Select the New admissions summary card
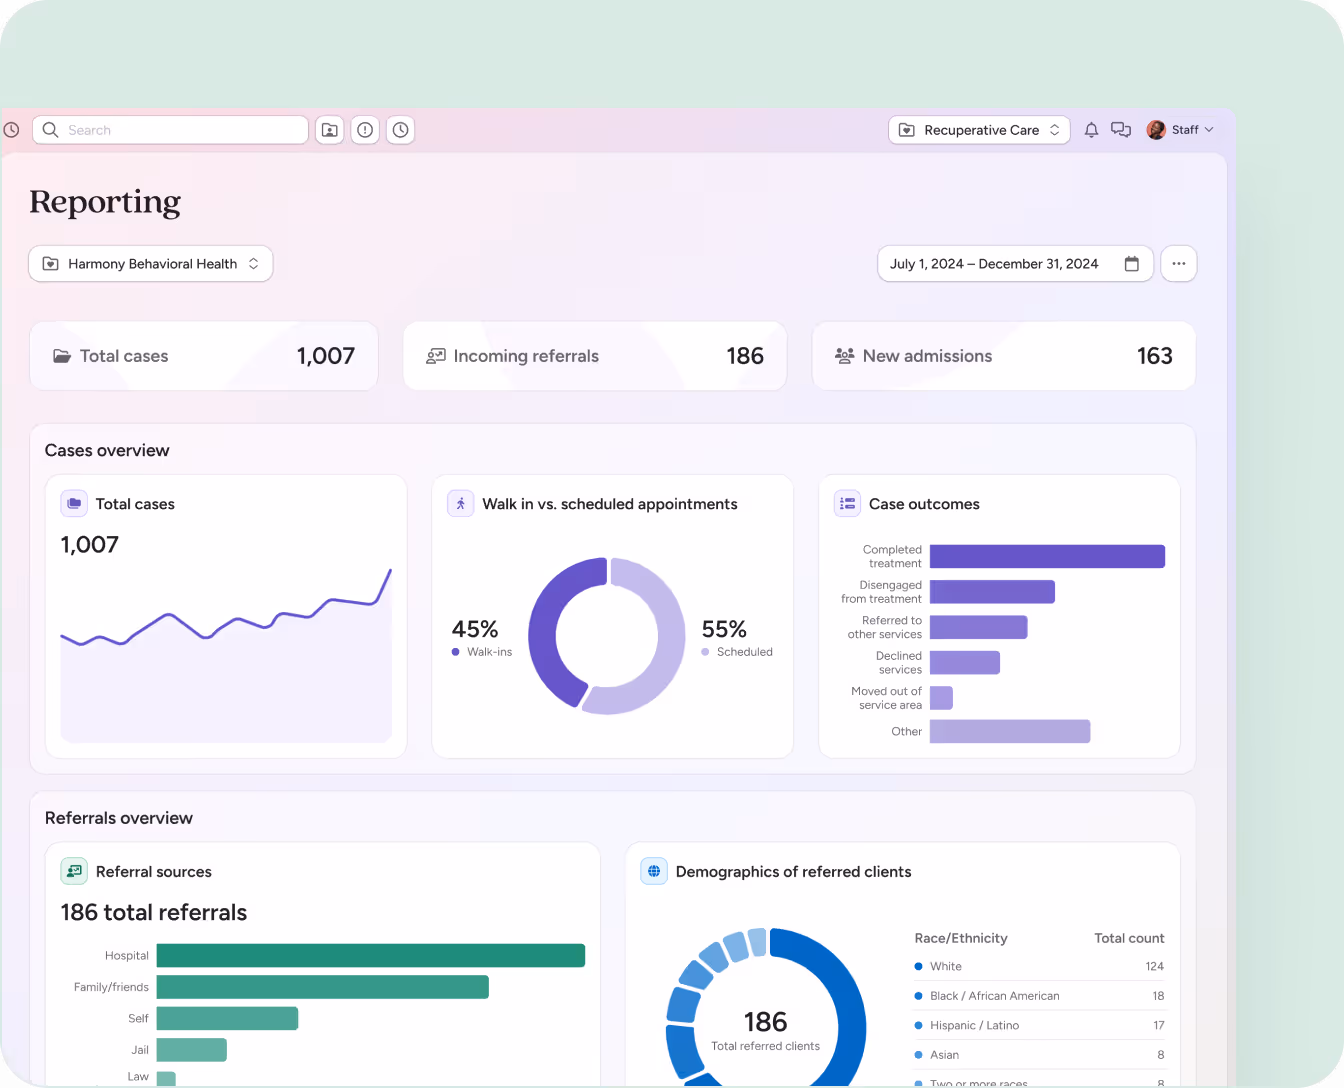Screen dimensions: 1344x1088 [x=1003, y=356]
